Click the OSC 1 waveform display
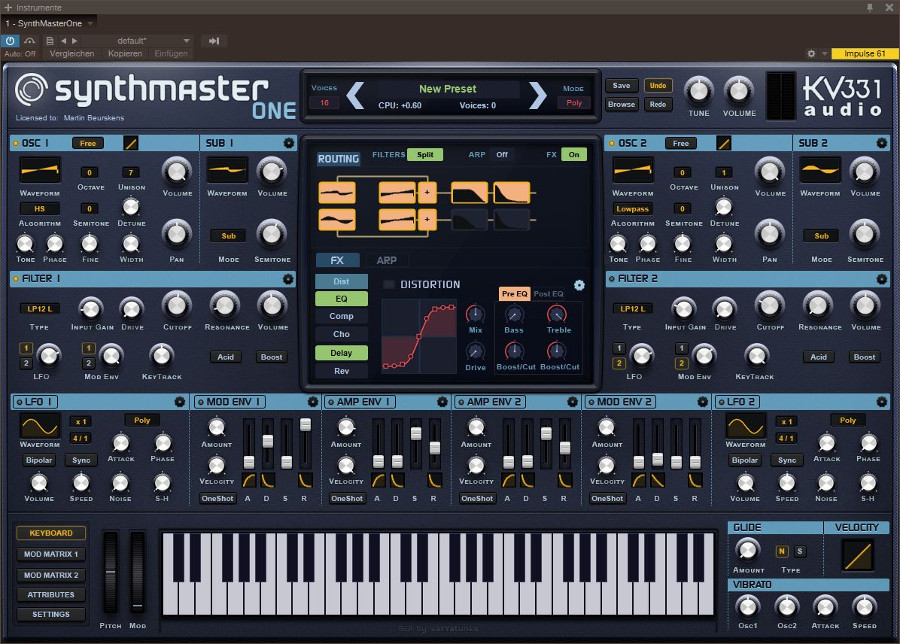Viewport: 900px width, 644px height. click(x=40, y=170)
